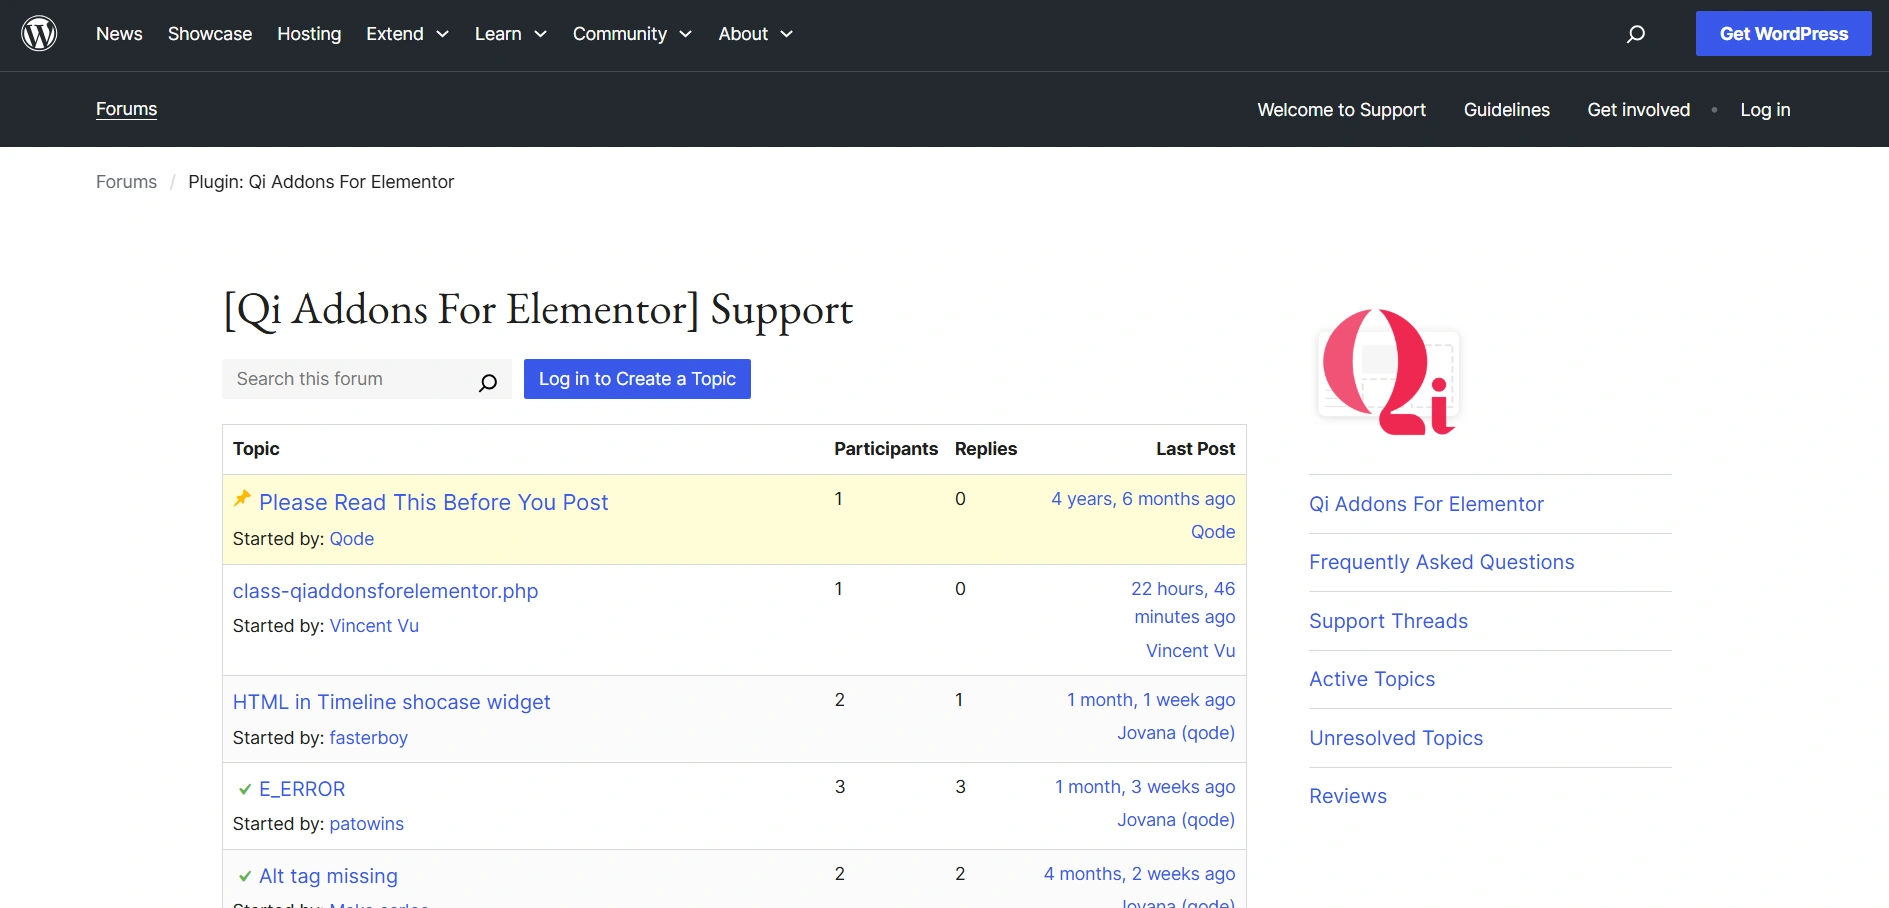Click Plugin: Qi Addons For Elementor breadcrumb text
This screenshot has width=1889, height=908.
(x=321, y=182)
